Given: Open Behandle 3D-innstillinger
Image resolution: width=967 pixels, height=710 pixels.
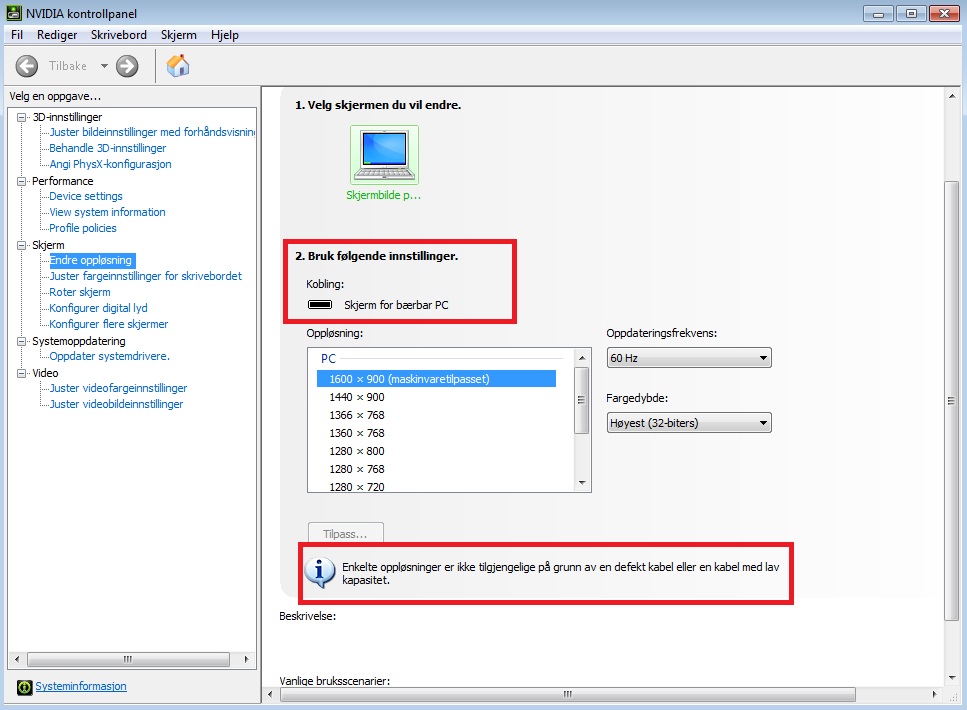Looking at the screenshot, I should point(107,148).
